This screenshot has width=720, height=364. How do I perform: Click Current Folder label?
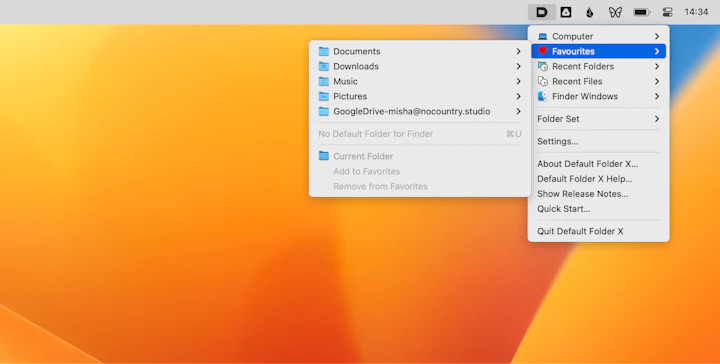click(363, 157)
